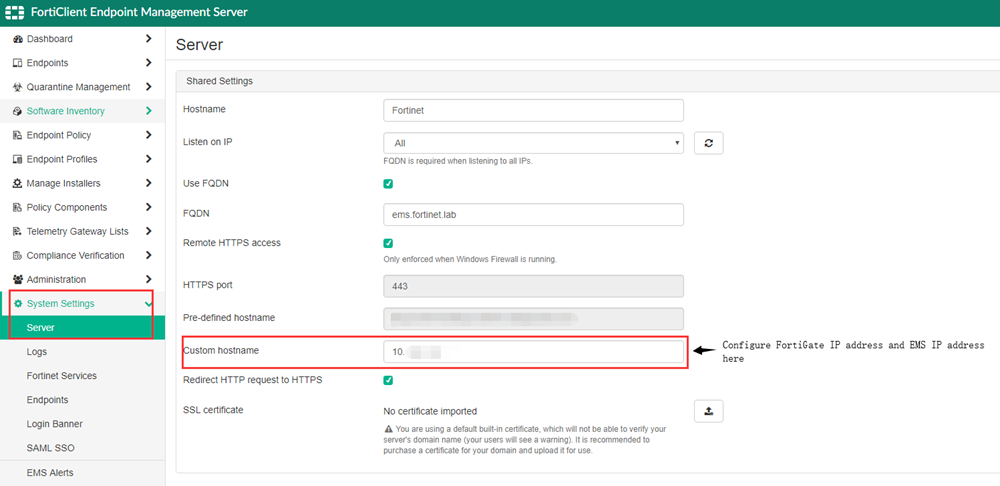Click the FQDN text field

pyautogui.click(x=533, y=214)
